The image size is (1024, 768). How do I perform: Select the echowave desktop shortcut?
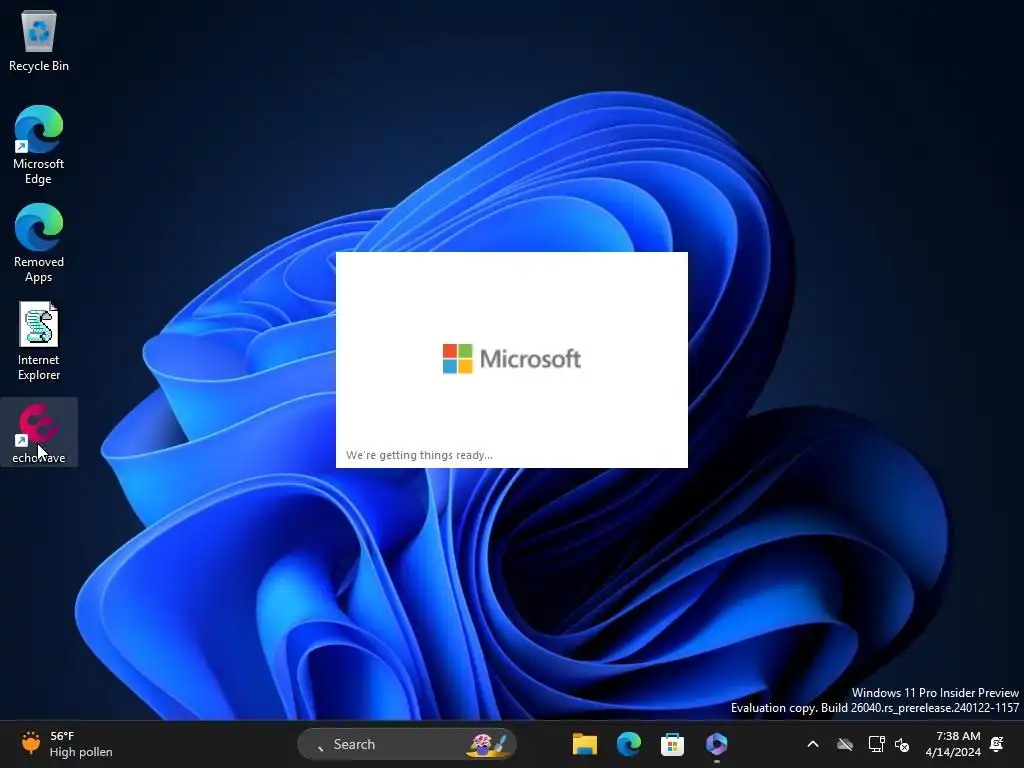tap(39, 432)
